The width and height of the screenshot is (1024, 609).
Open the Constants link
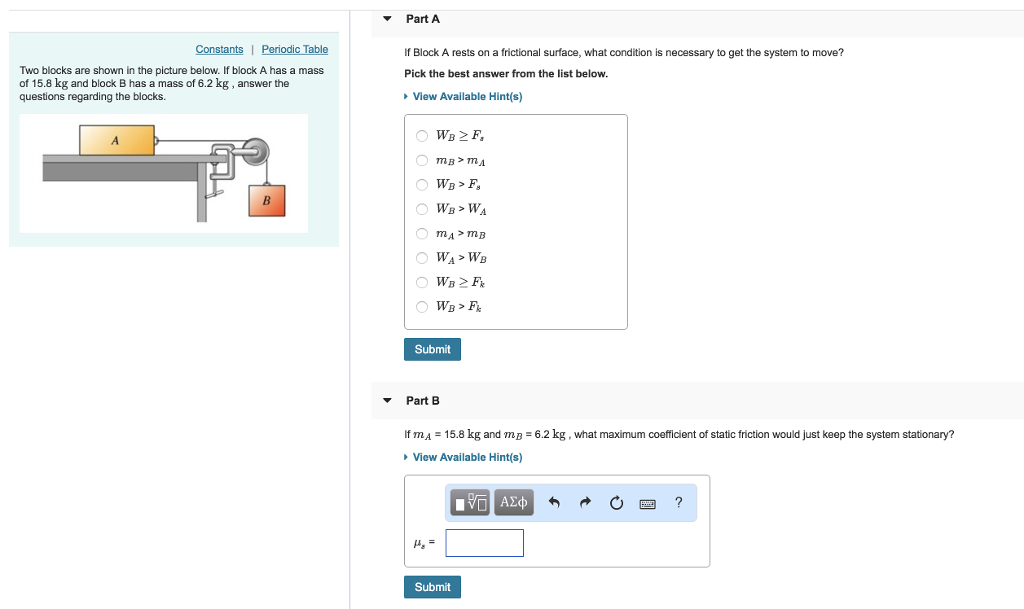tap(219, 49)
